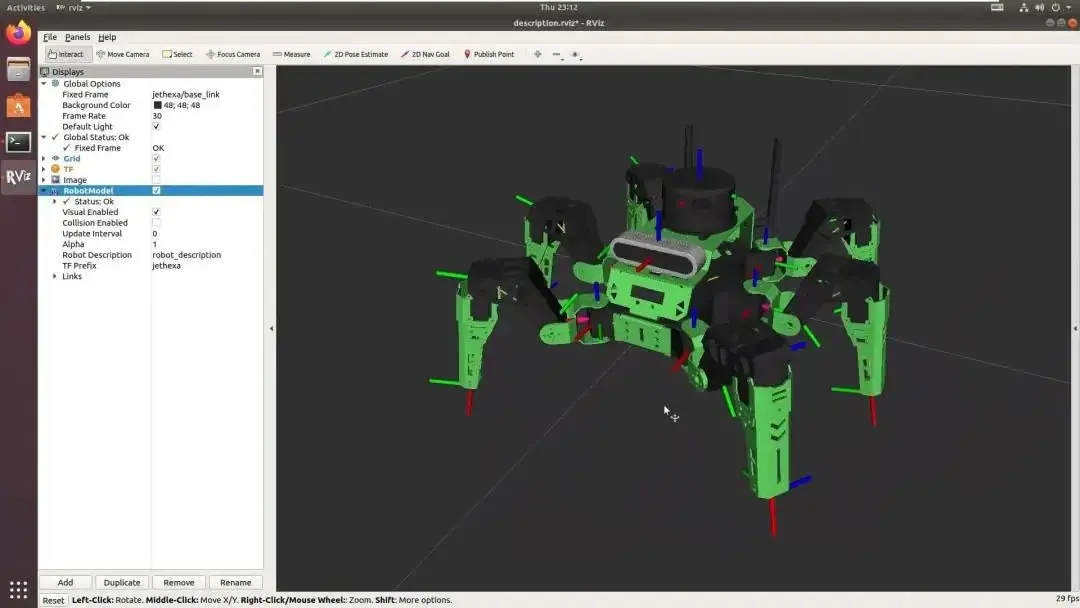Collapse the Global Options section

pyautogui.click(x=44, y=84)
